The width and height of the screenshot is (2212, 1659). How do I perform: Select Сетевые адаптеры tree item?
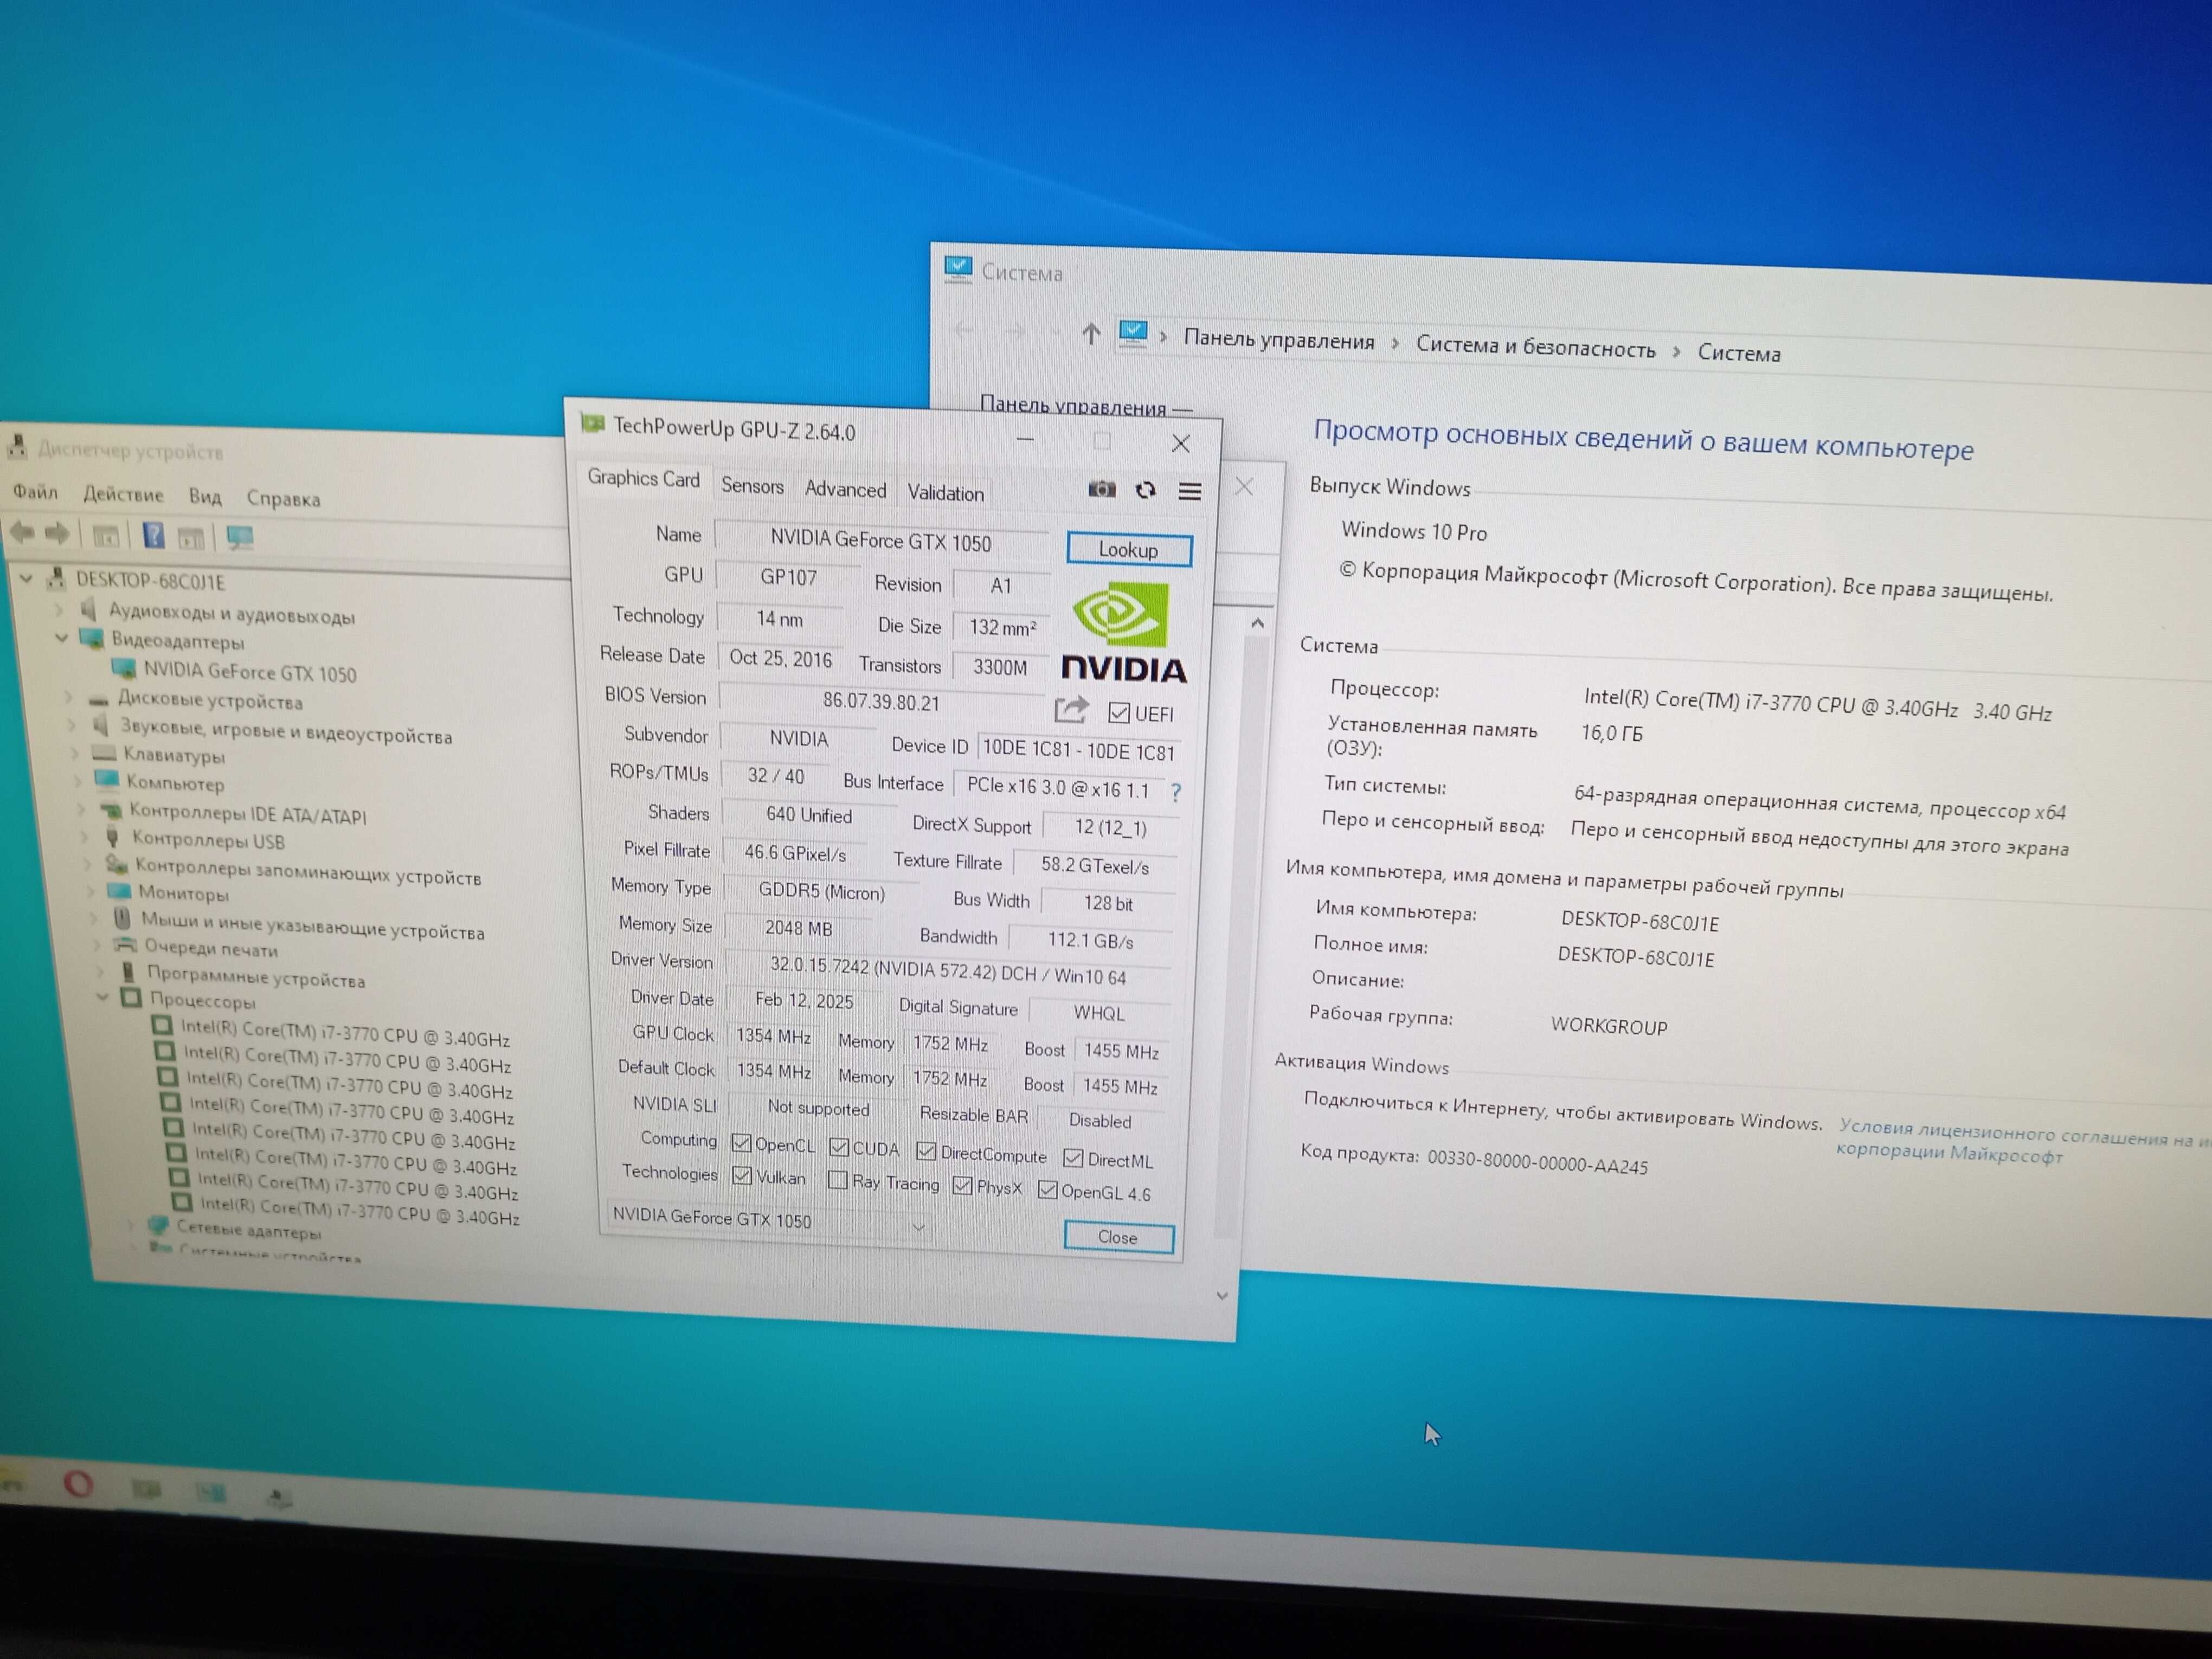click(x=249, y=1231)
